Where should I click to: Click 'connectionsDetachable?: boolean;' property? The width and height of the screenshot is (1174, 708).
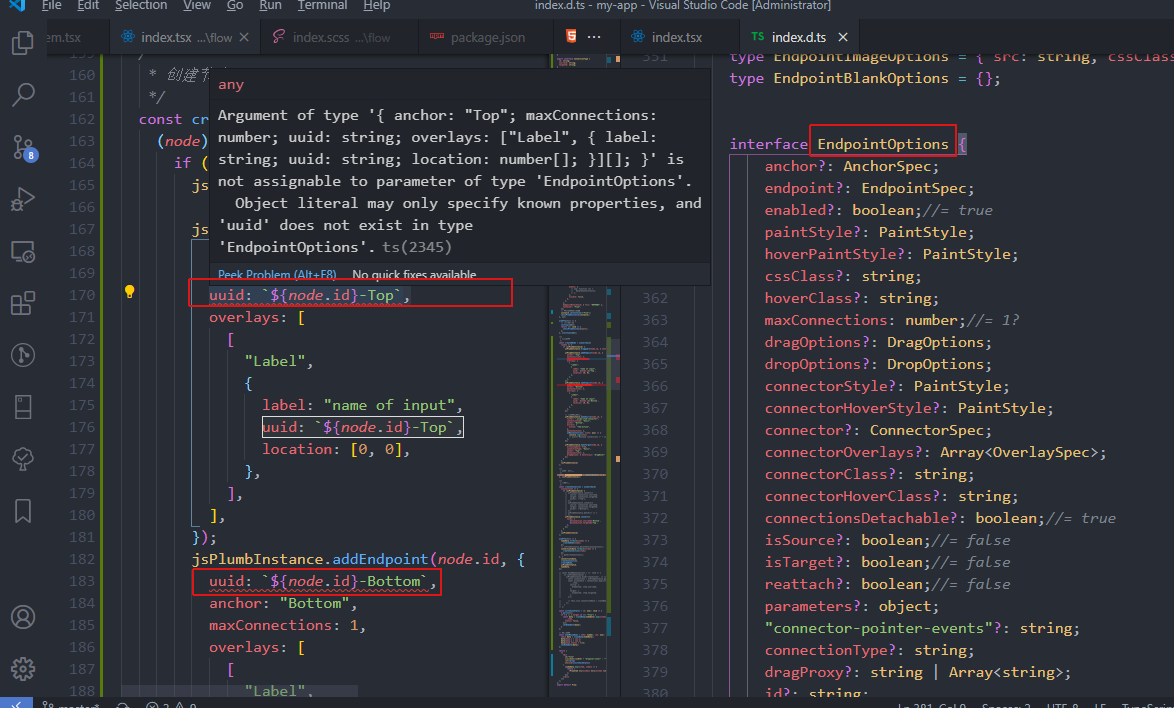click(904, 518)
